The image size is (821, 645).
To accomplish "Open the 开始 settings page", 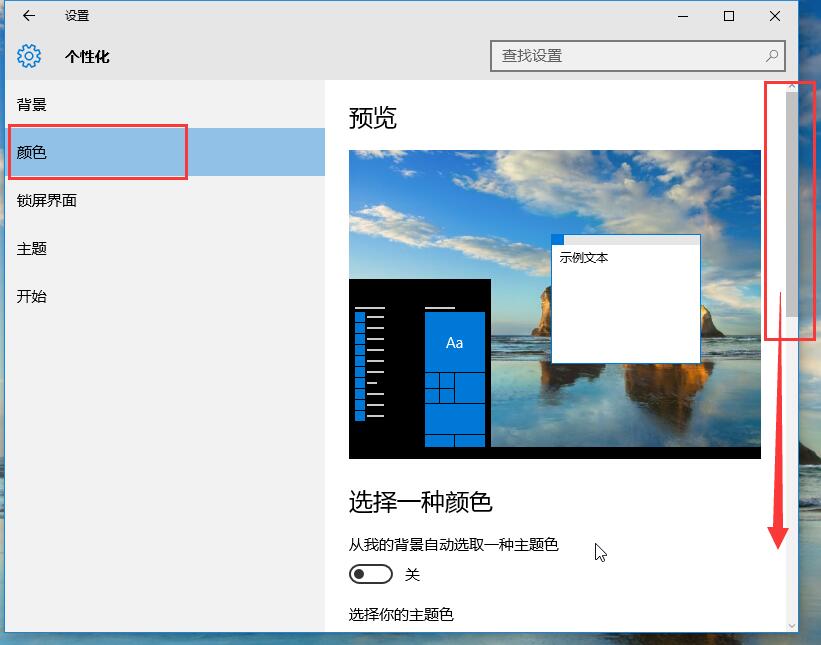I will 165,296.
